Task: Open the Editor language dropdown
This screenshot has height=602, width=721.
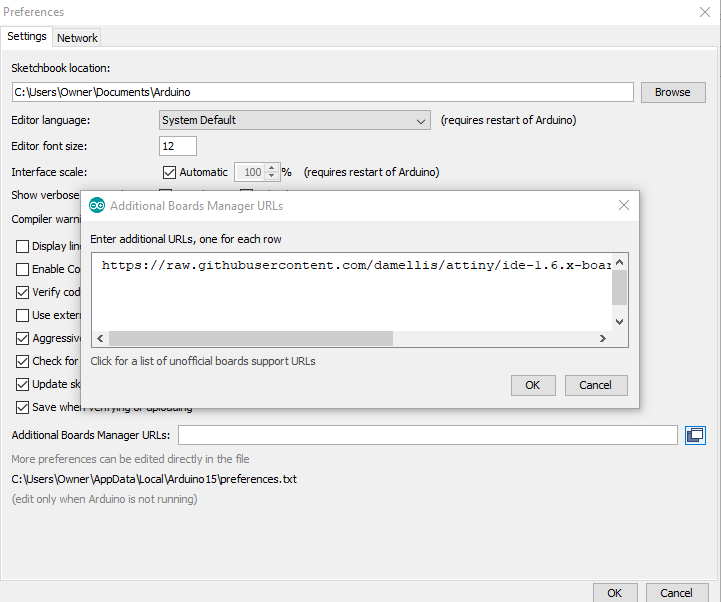Action: (x=295, y=120)
